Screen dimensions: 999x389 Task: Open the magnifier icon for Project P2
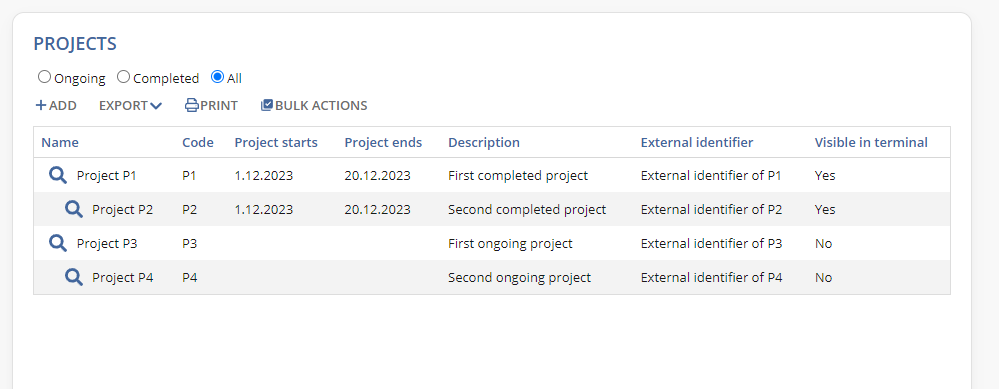(73, 209)
